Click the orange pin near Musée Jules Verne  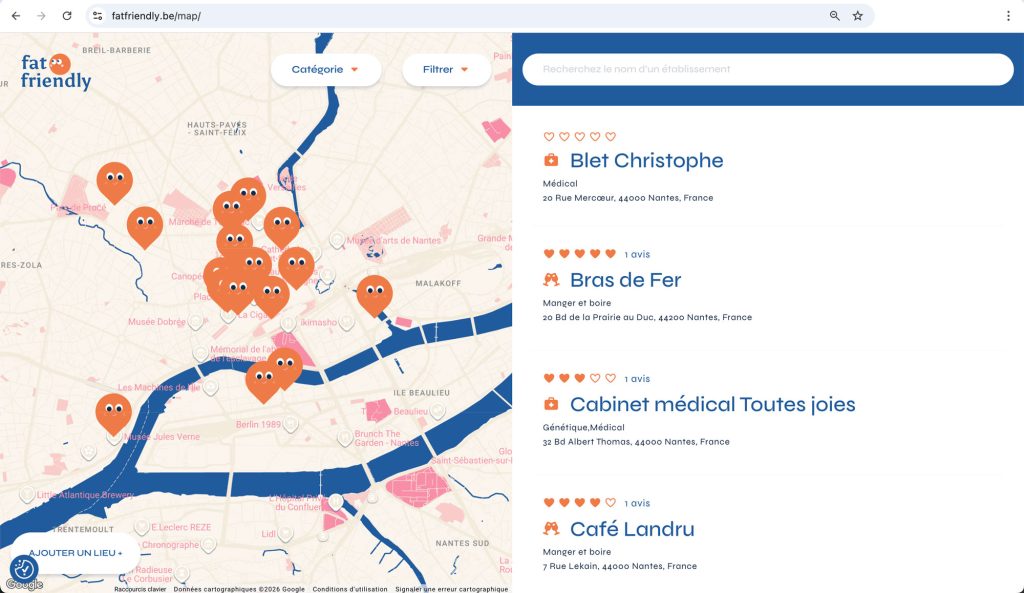(113, 412)
